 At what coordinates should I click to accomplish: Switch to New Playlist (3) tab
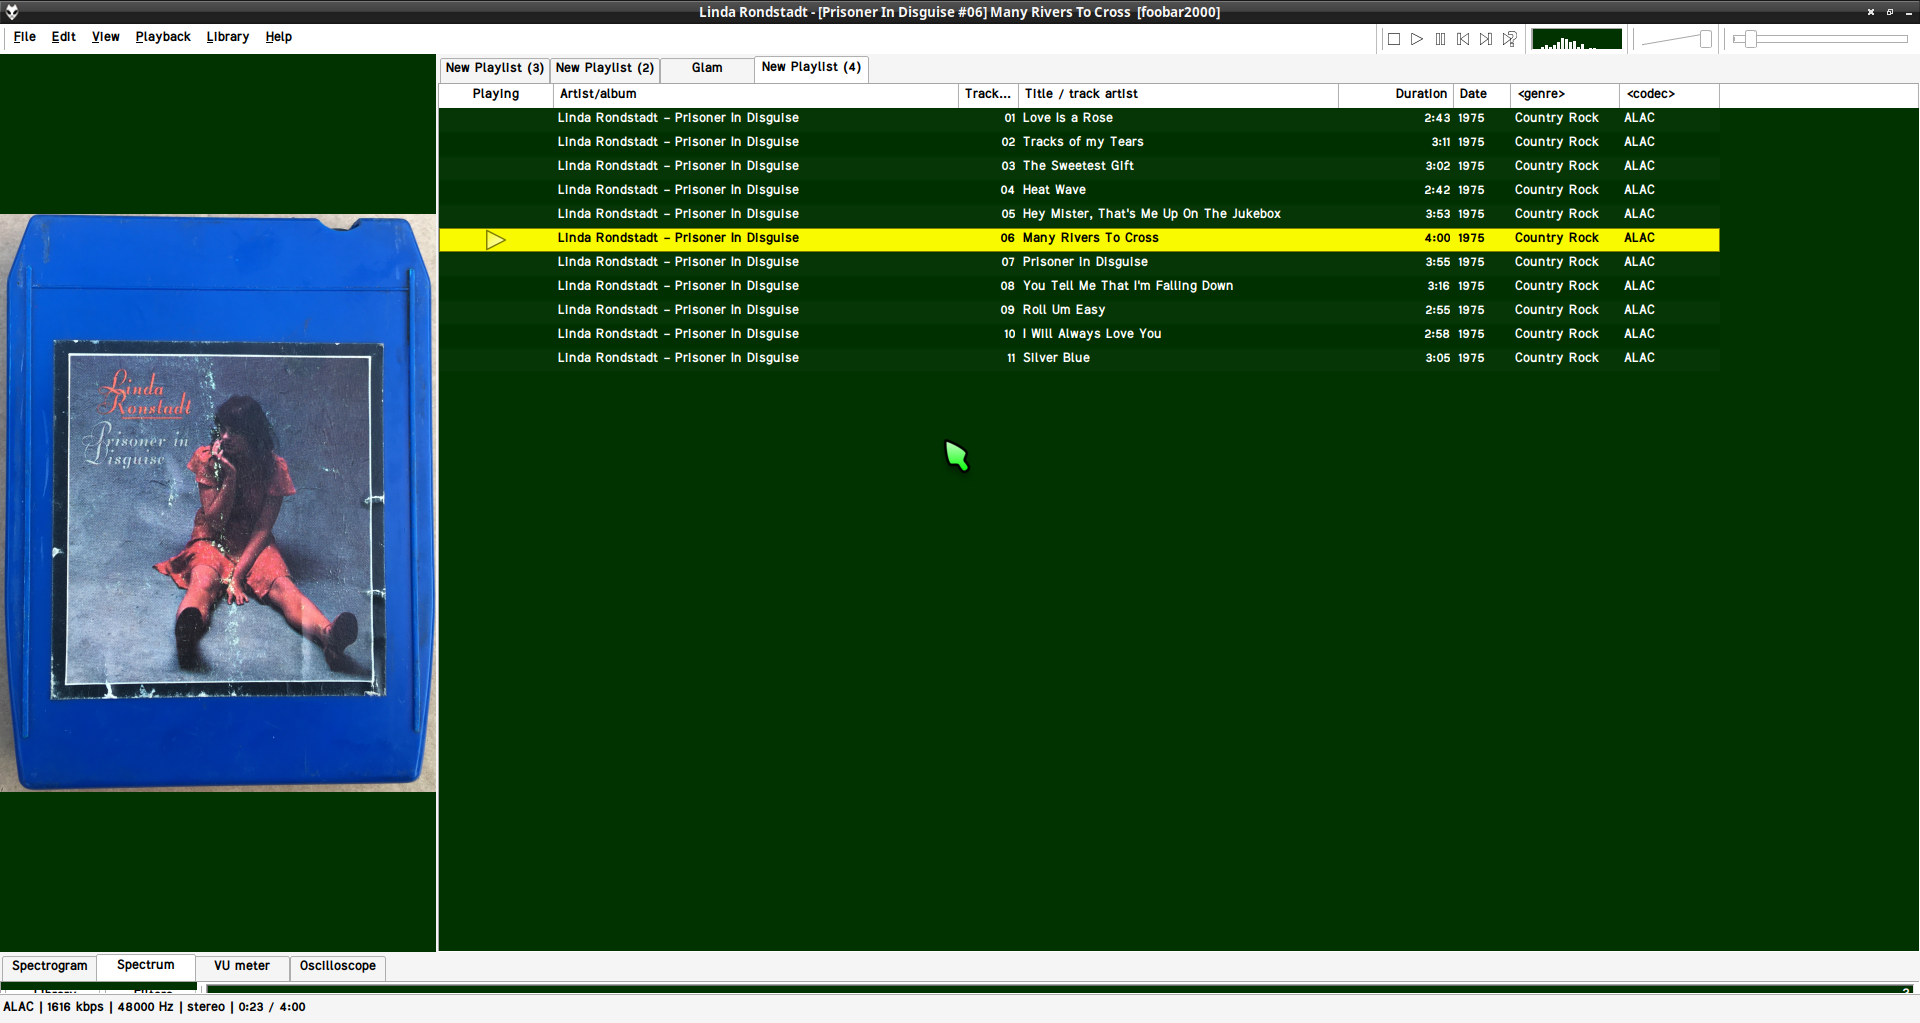coord(495,68)
